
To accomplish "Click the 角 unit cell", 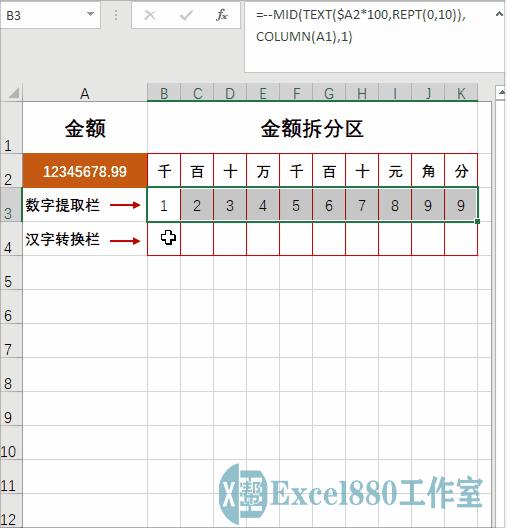I will [428, 171].
